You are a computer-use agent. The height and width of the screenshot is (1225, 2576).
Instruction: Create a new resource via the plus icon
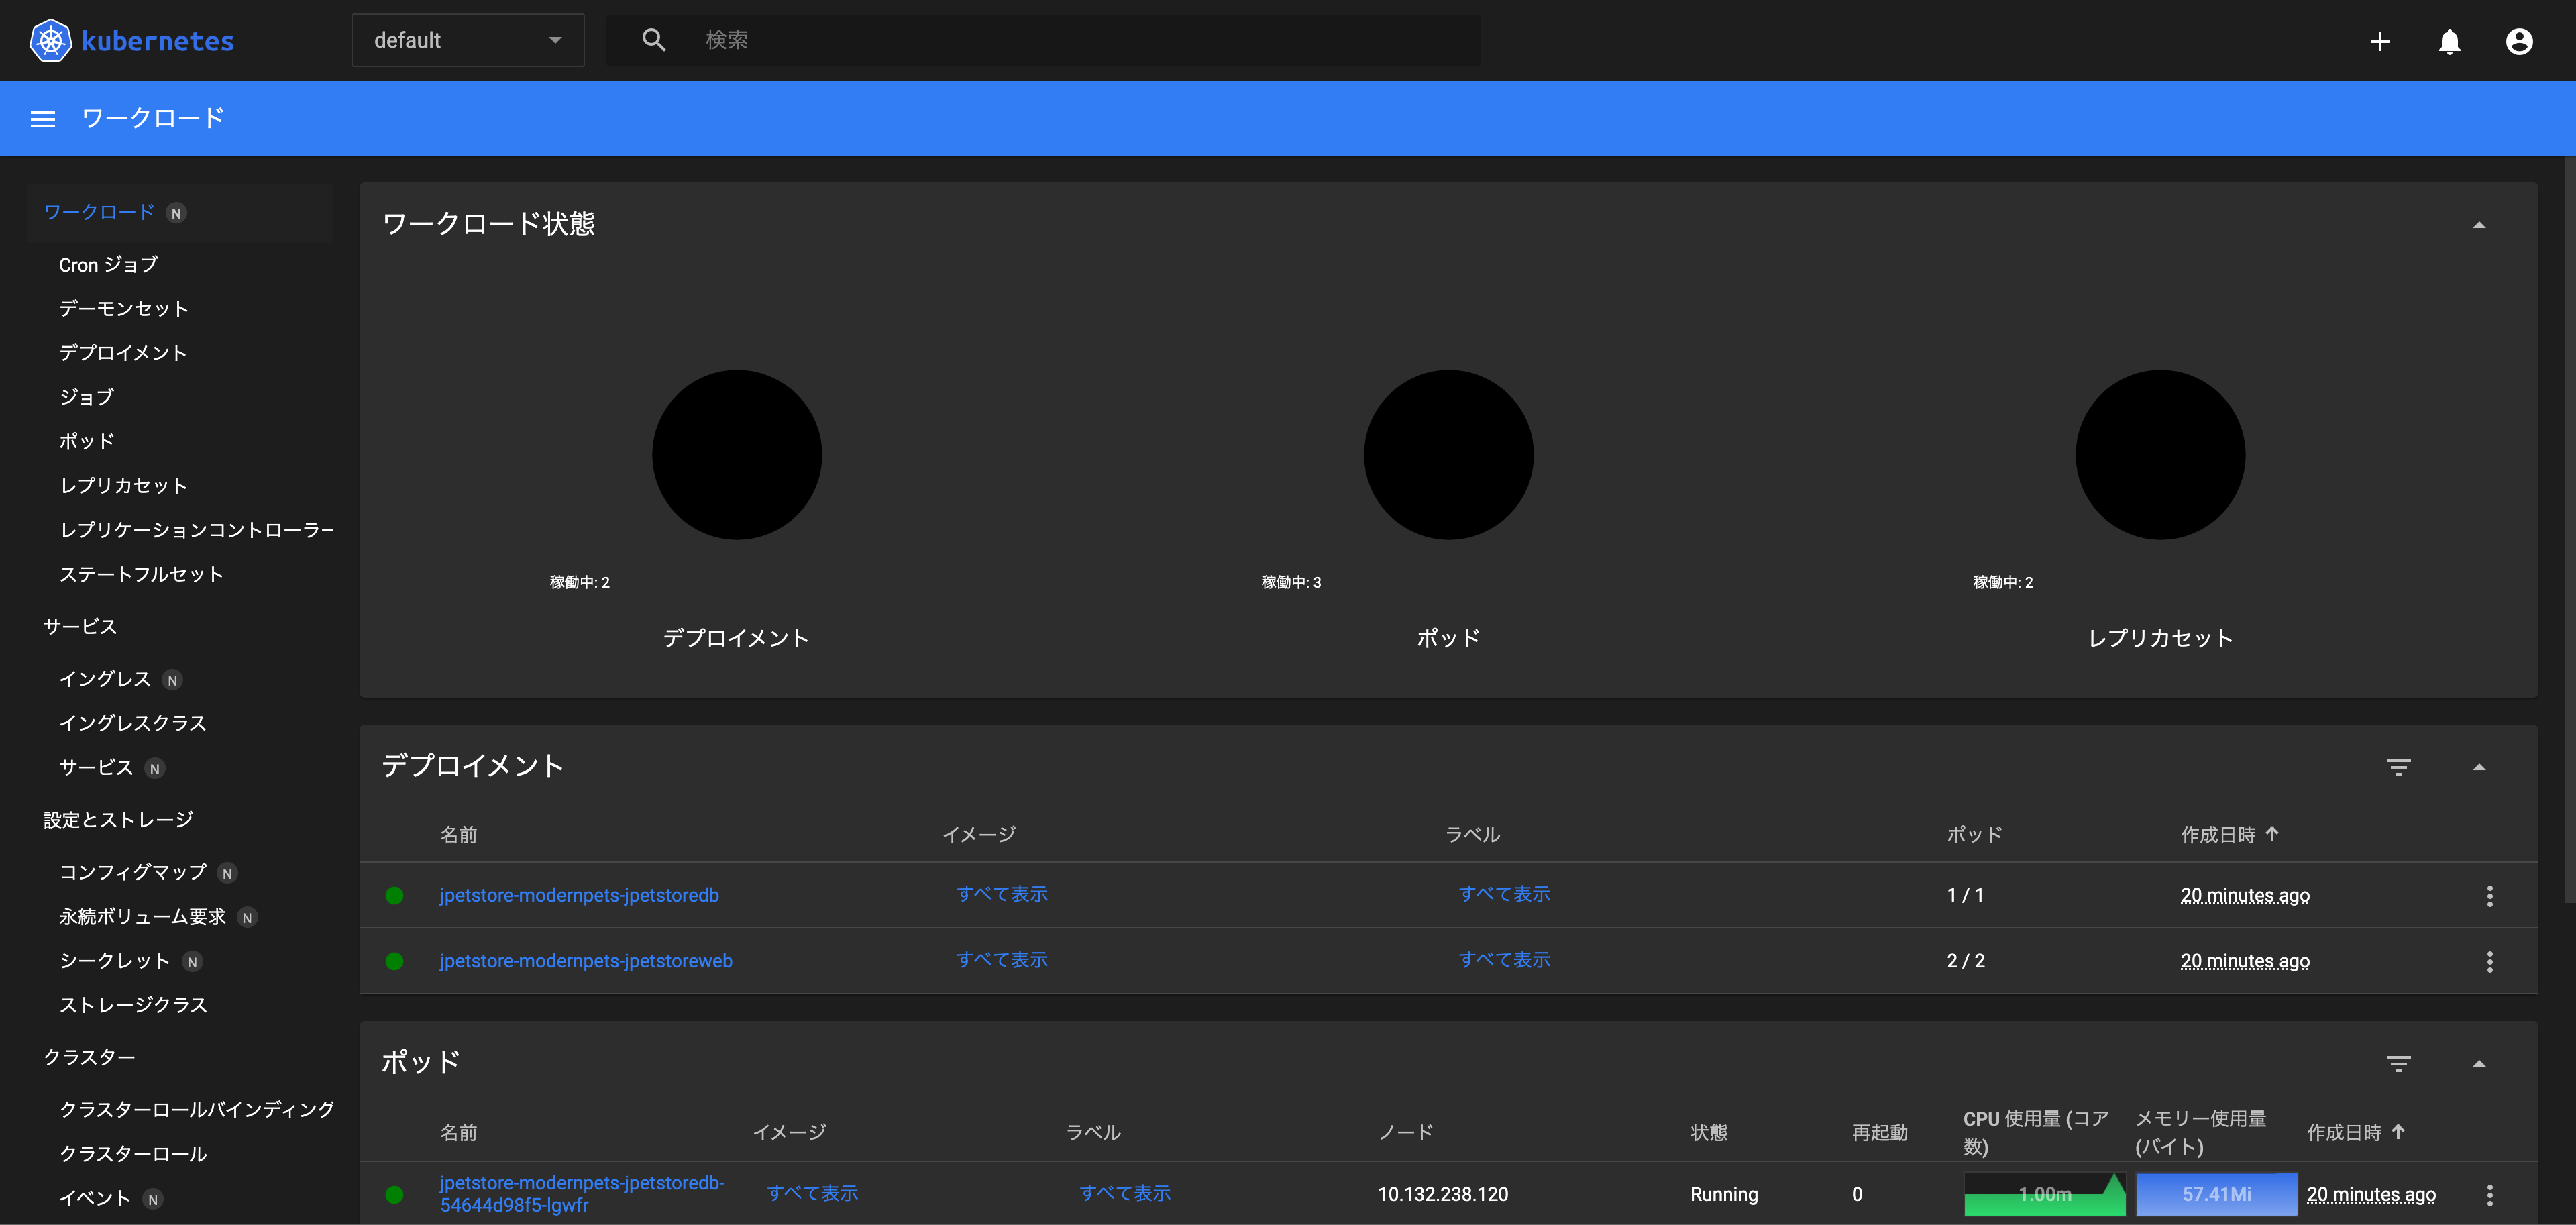click(x=2380, y=41)
